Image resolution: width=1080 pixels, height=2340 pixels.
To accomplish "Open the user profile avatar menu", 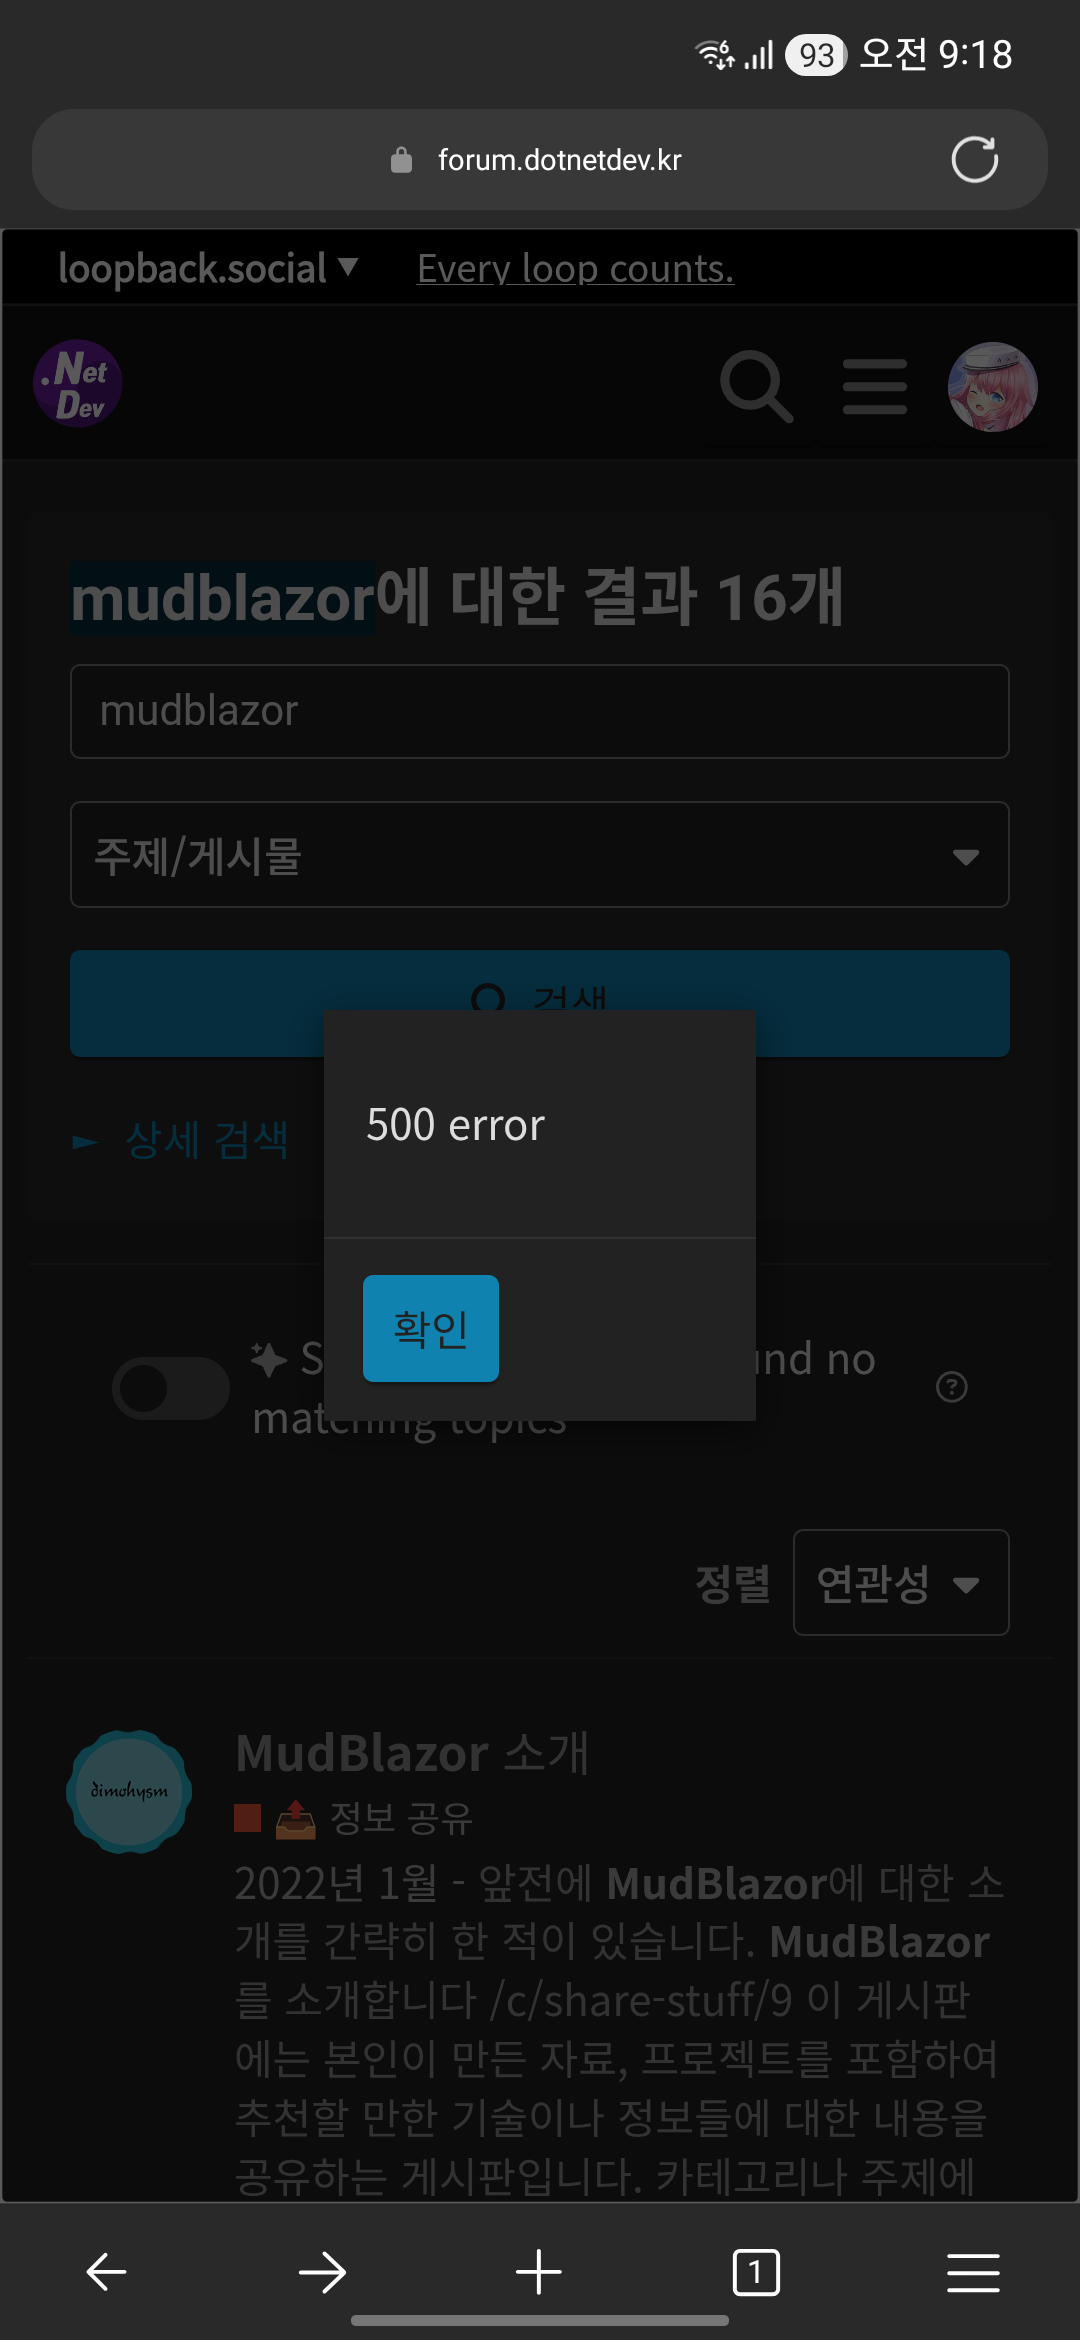I will 992,387.
